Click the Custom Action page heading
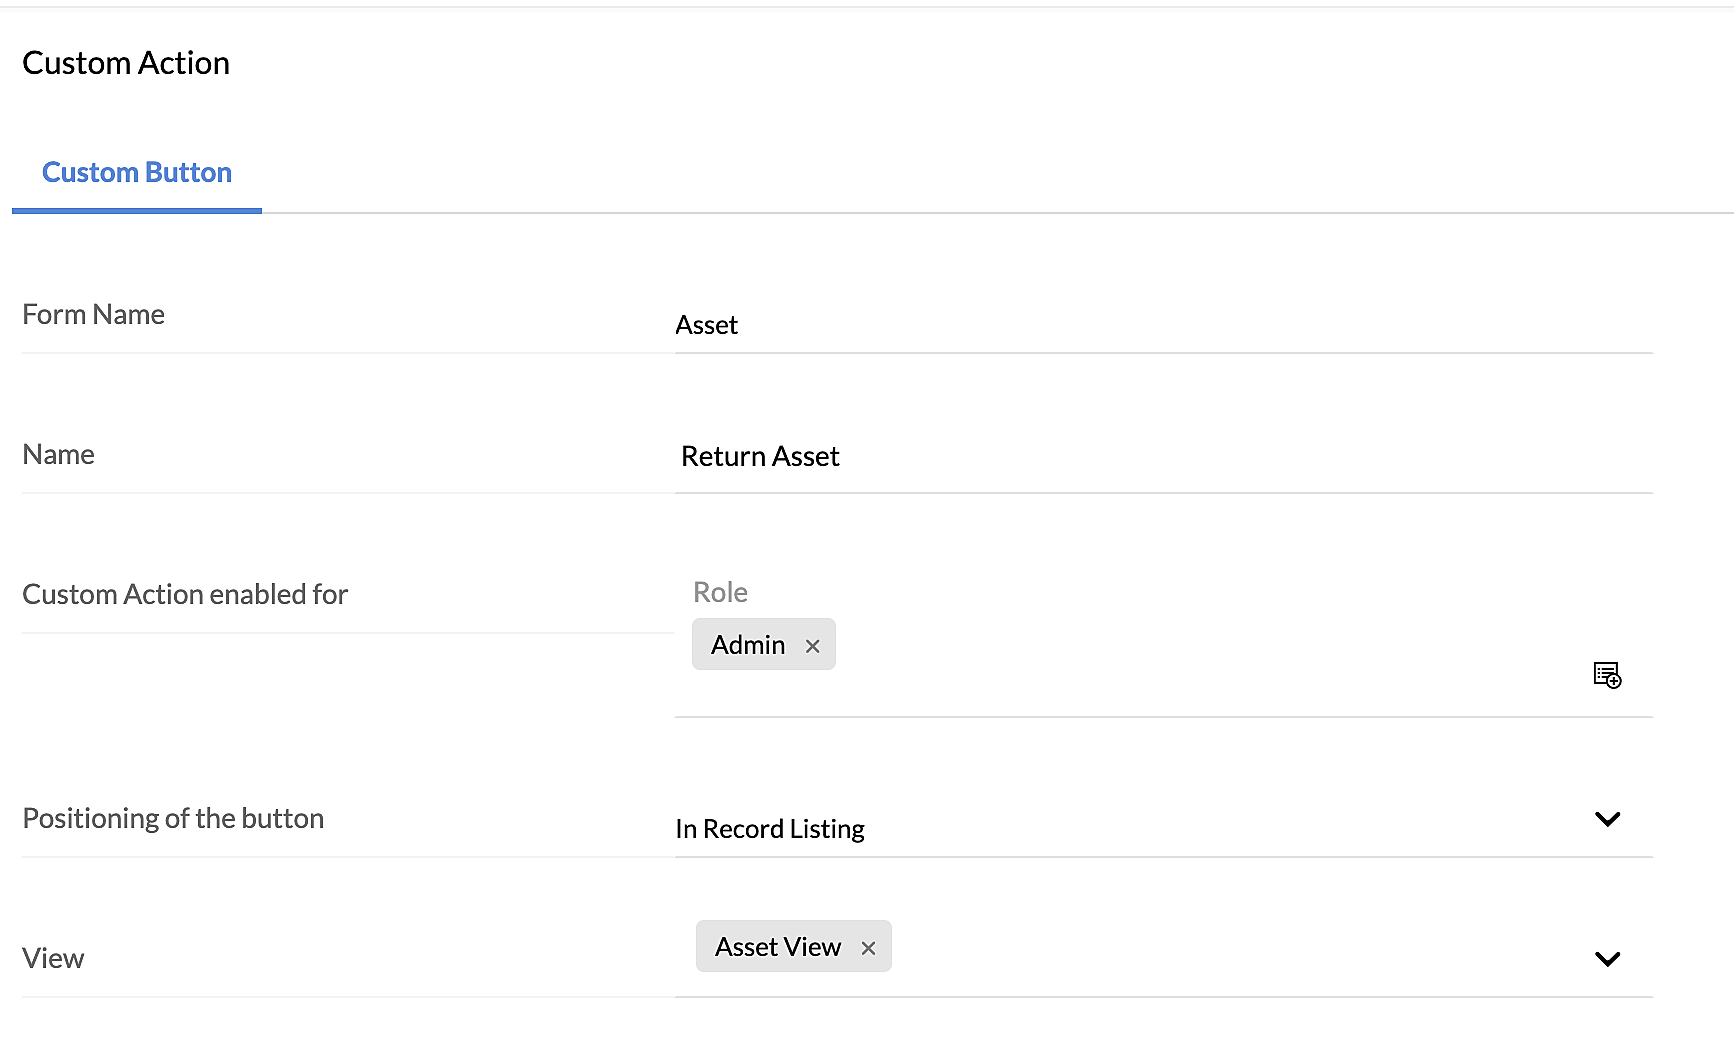Viewport: 1734px width, 1062px height. [x=126, y=63]
